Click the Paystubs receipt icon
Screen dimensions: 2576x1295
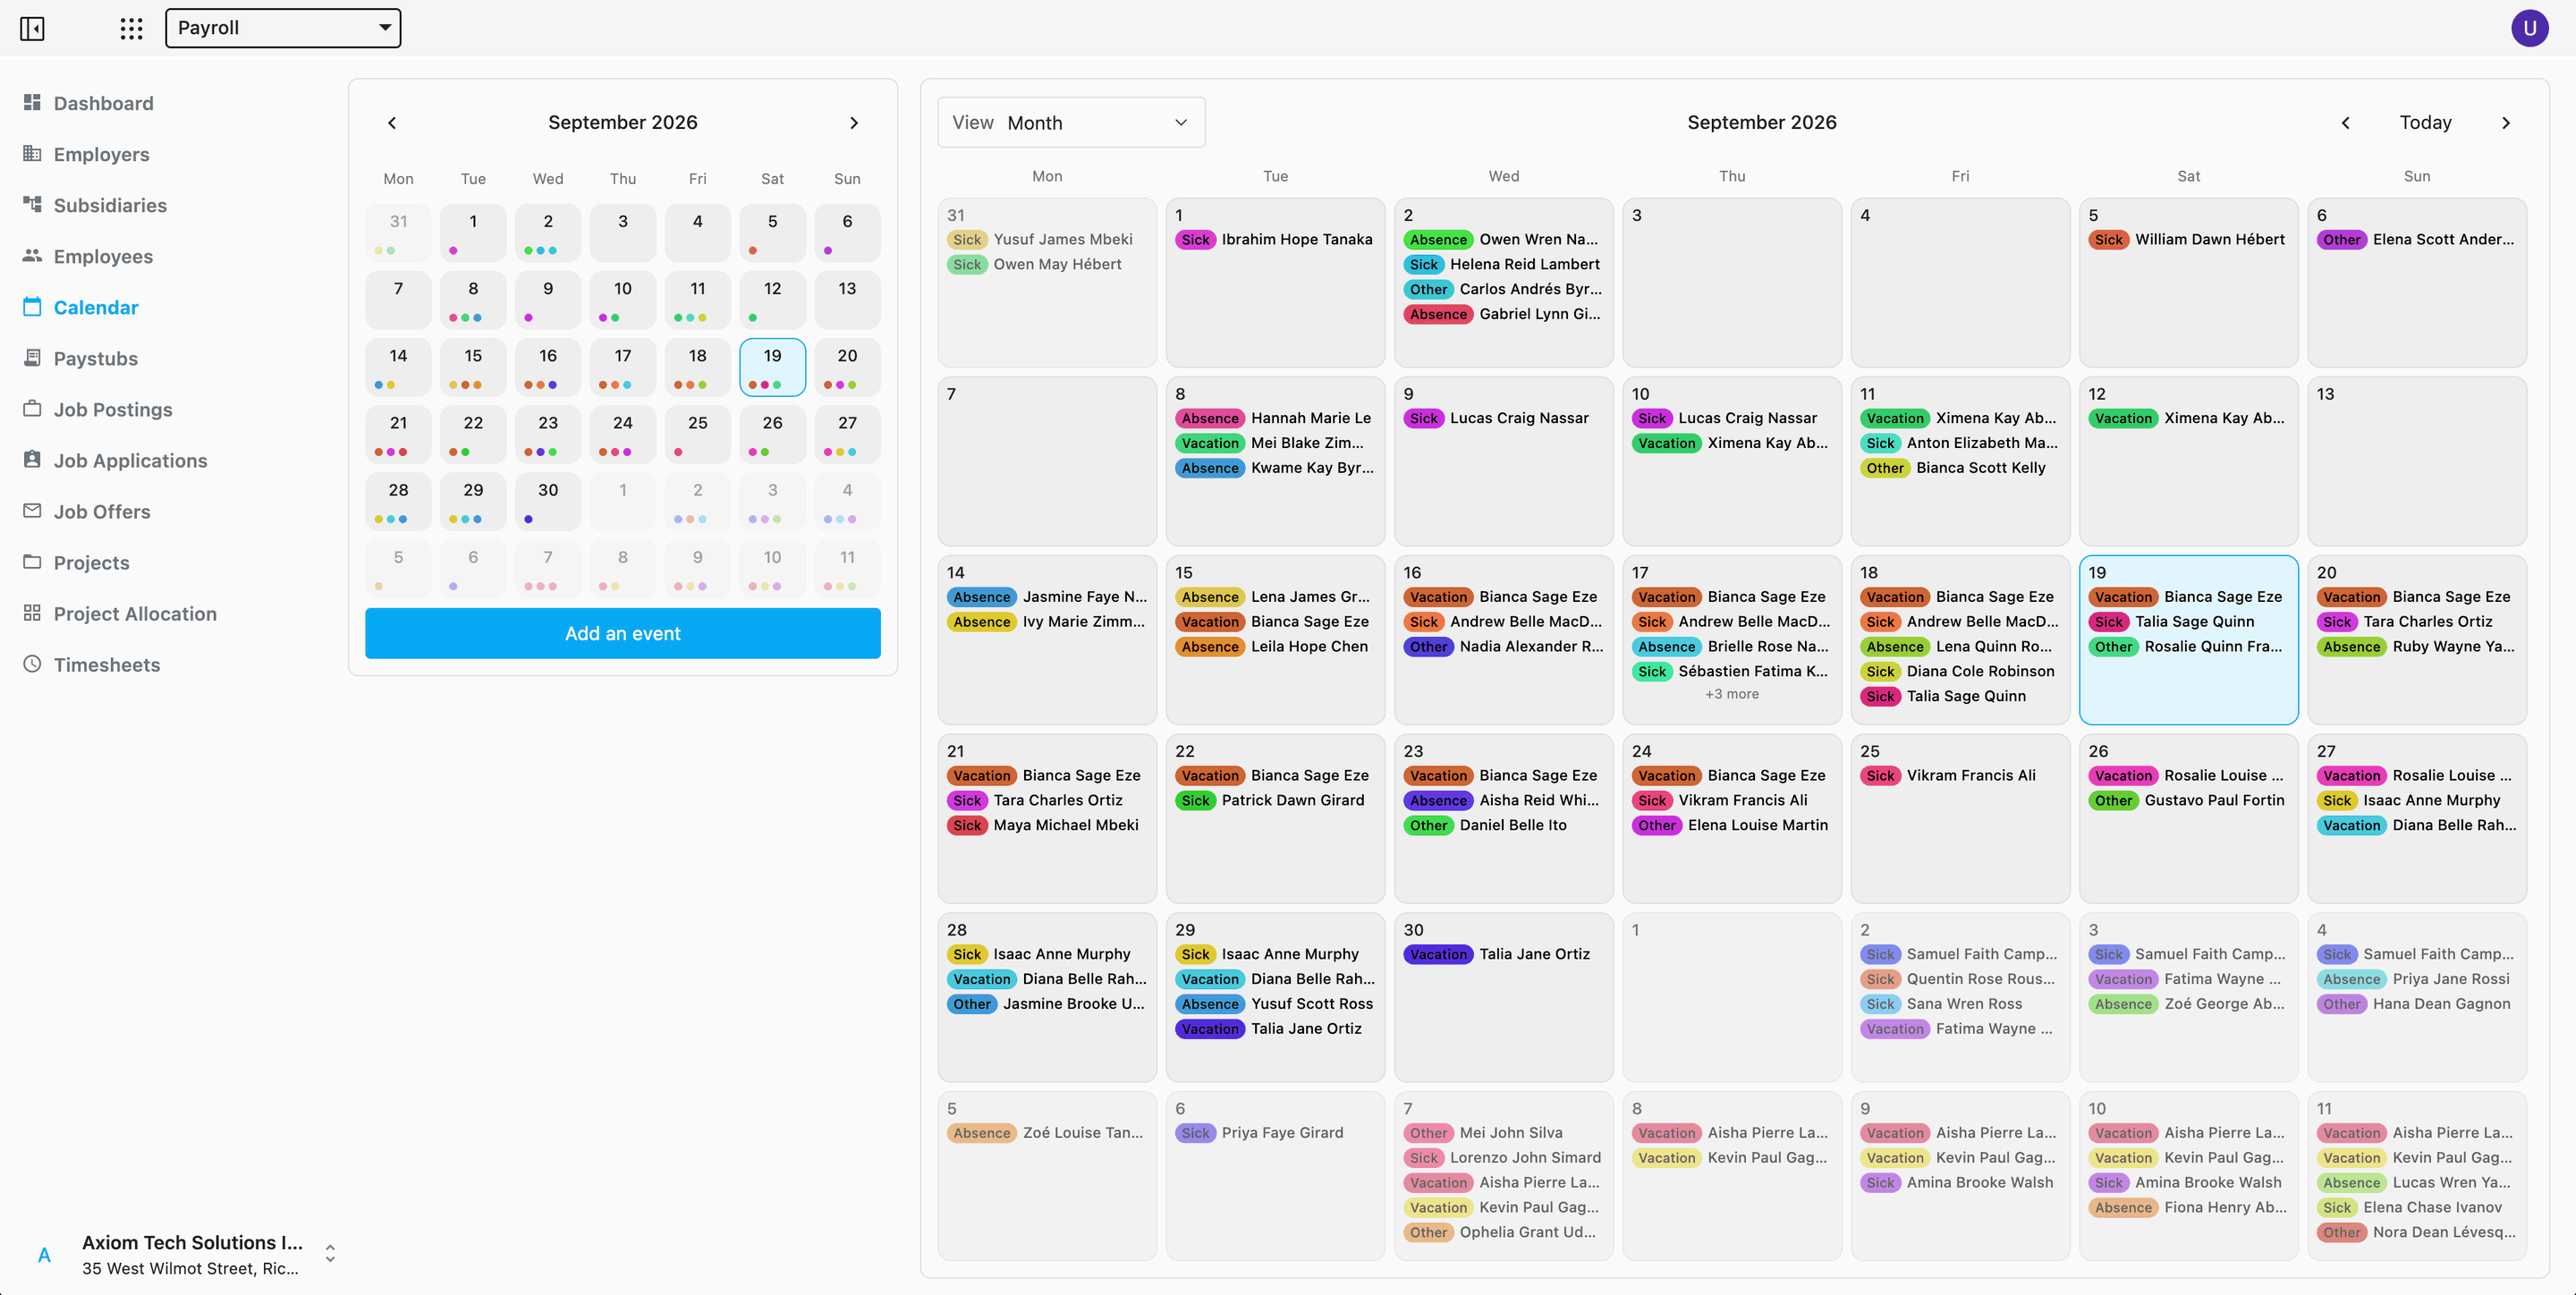[32, 358]
